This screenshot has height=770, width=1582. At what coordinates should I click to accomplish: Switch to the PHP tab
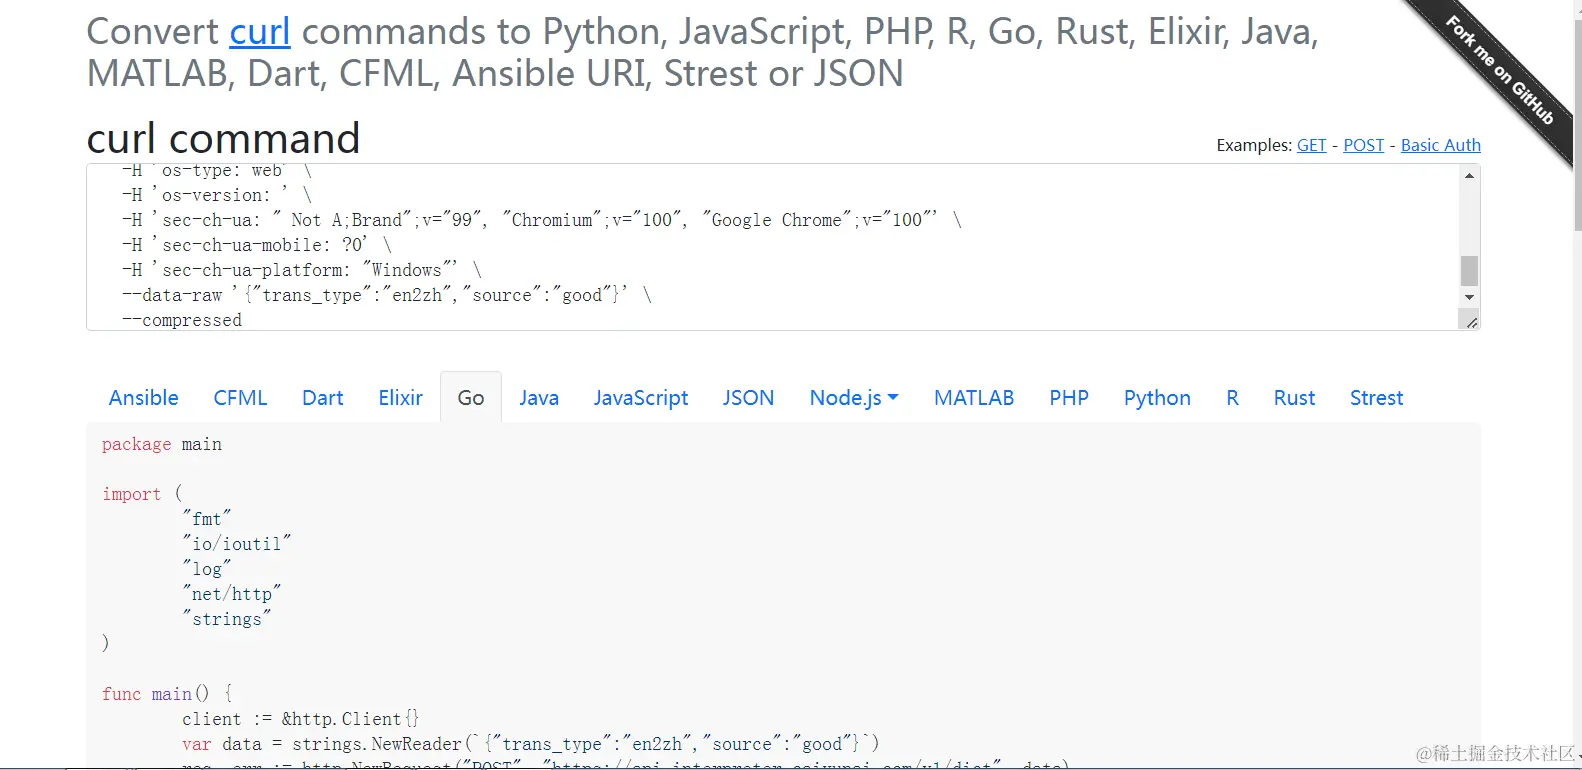pos(1069,398)
